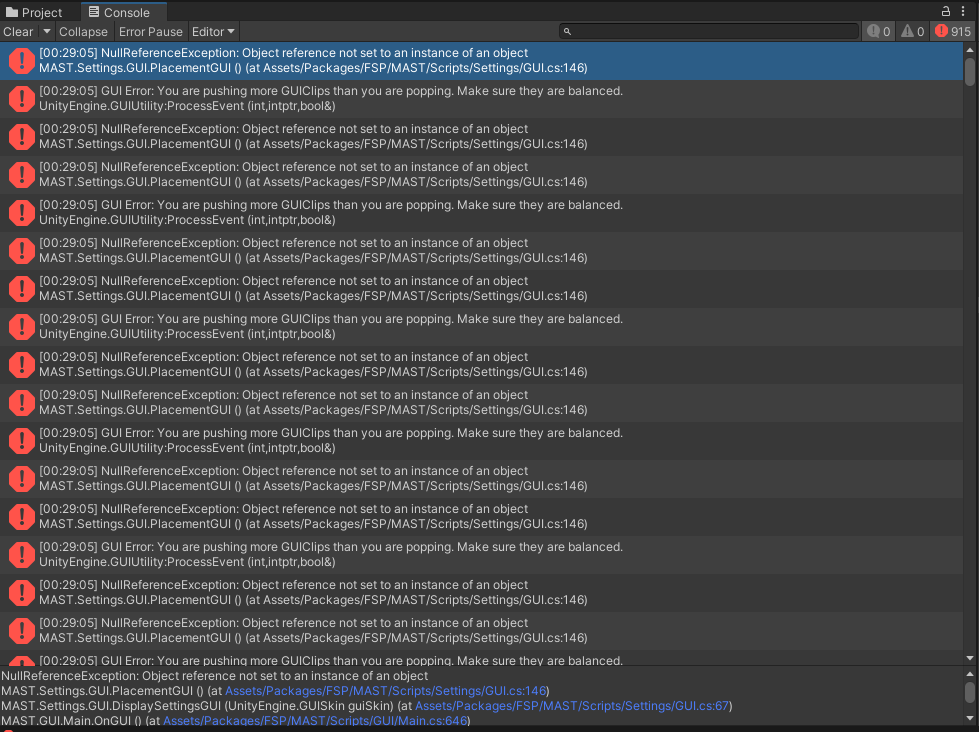This screenshot has height=732, width=979.
Task: Click the log list scroll-down arrow
Action: (x=970, y=658)
